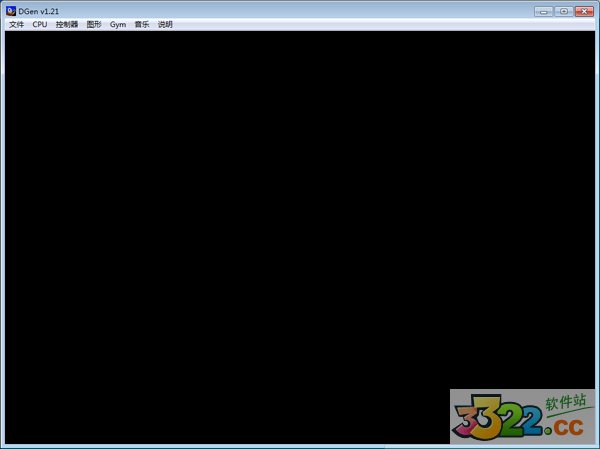Click the DGen app icon in title bar

(x=10, y=10)
